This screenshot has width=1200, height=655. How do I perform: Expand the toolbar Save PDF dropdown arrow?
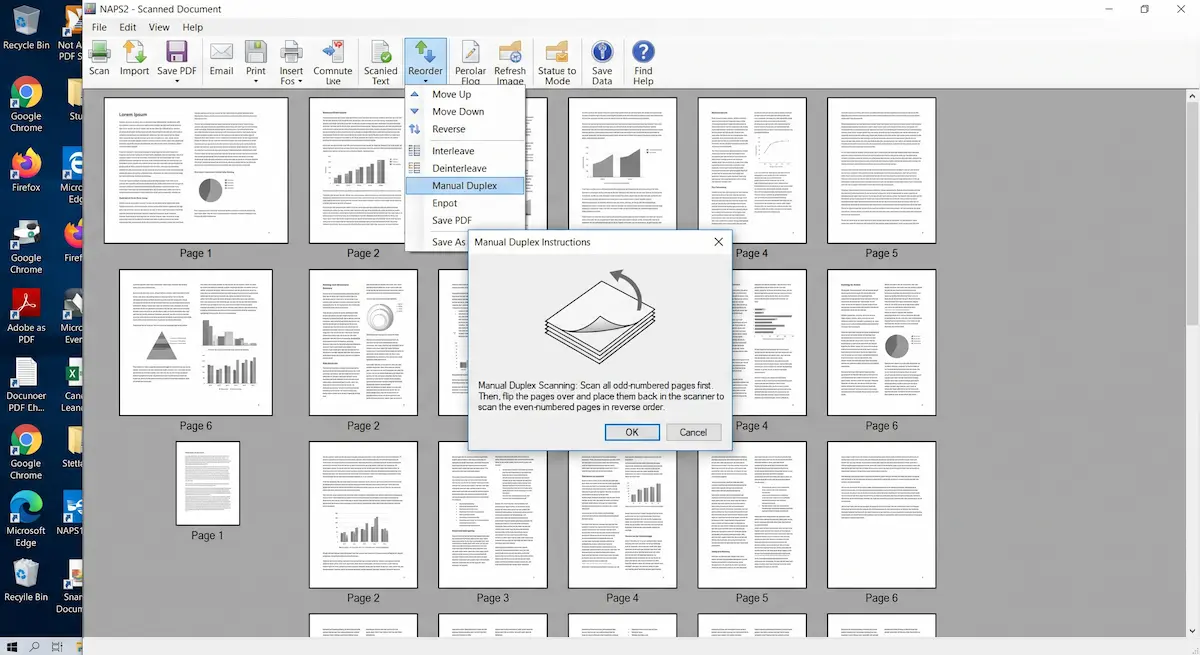(x=177, y=82)
